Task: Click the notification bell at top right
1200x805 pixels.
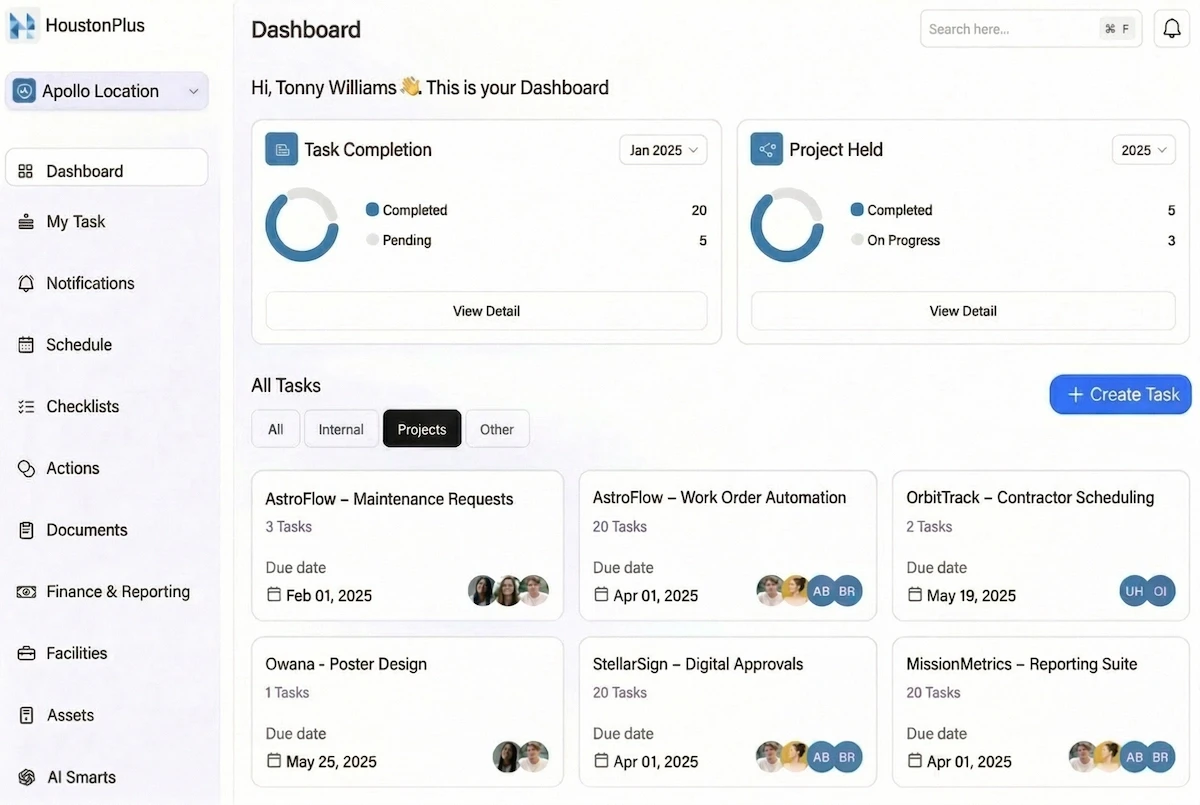Action: click(x=1171, y=28)
